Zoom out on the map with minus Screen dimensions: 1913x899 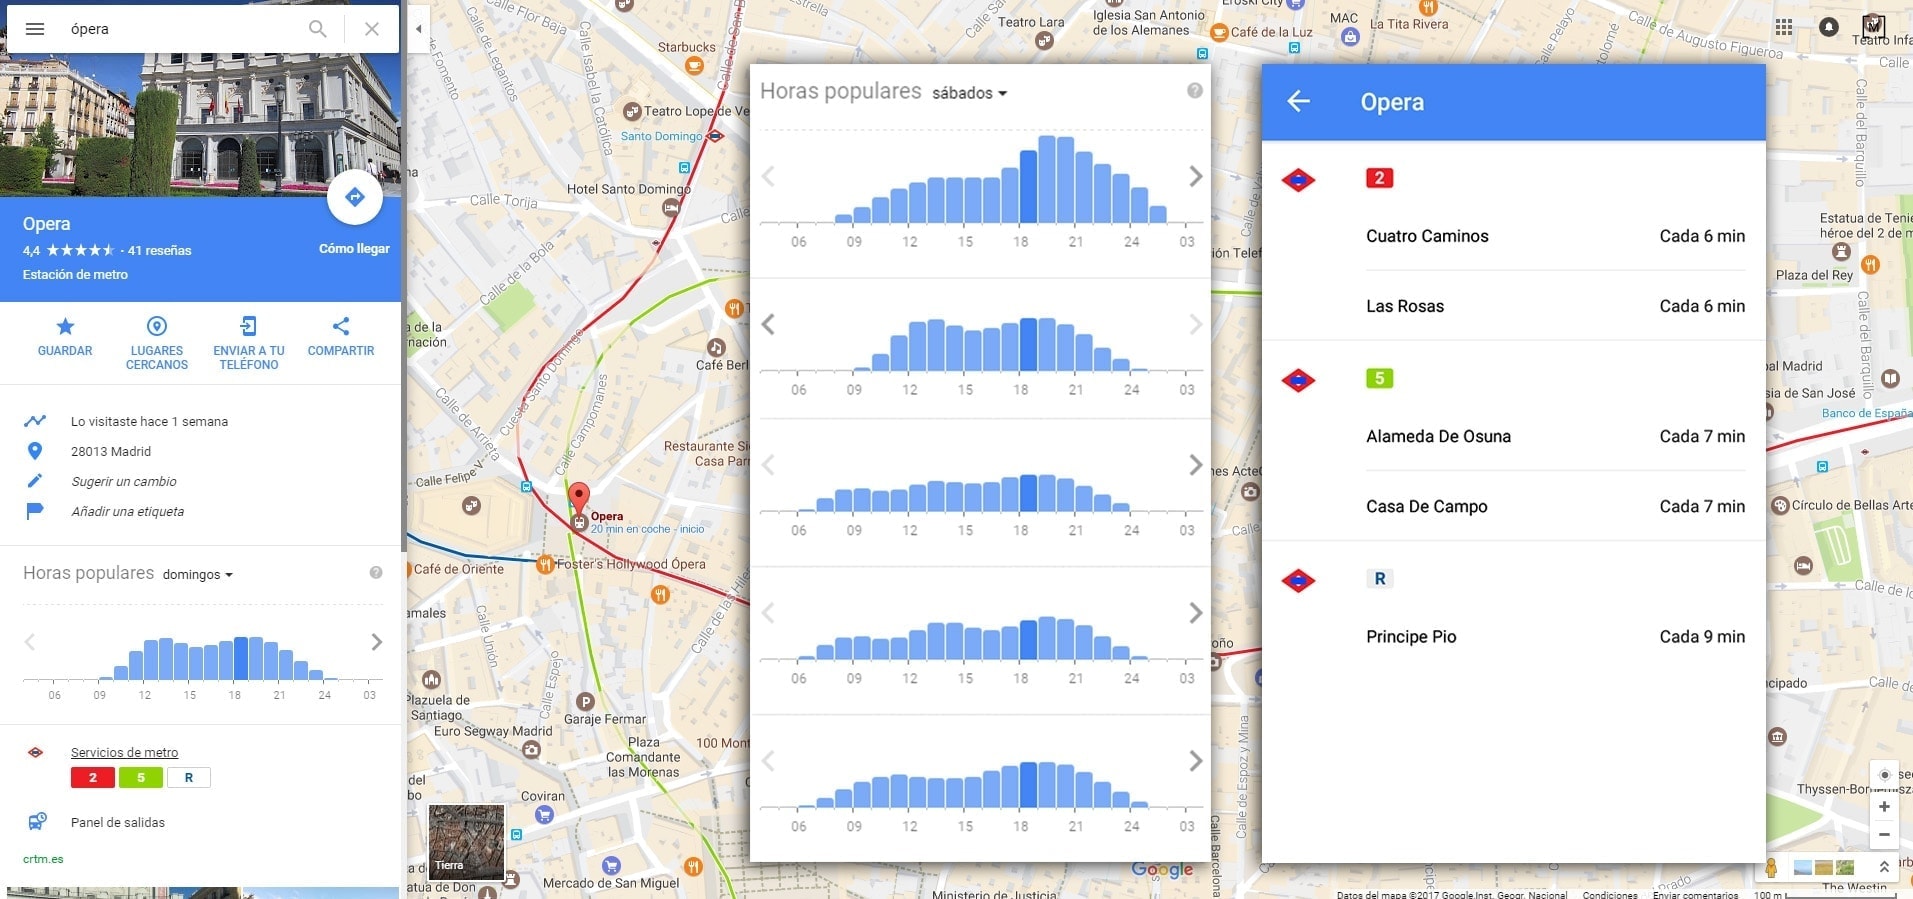(1884, 835)
